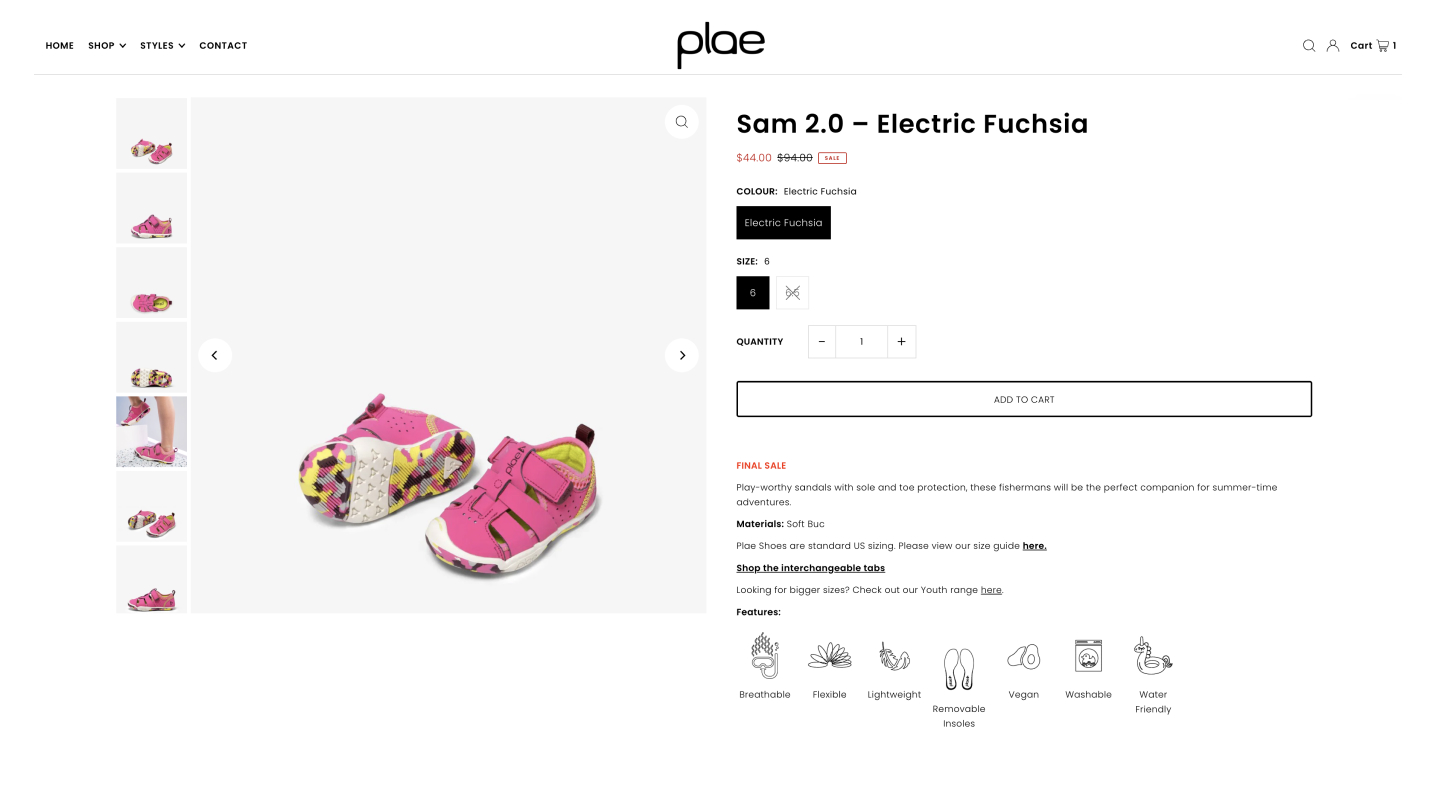Screen dimensions: 1436x809
Task: Open Shop the interchangeable tabs link
Action: (810, 568)
